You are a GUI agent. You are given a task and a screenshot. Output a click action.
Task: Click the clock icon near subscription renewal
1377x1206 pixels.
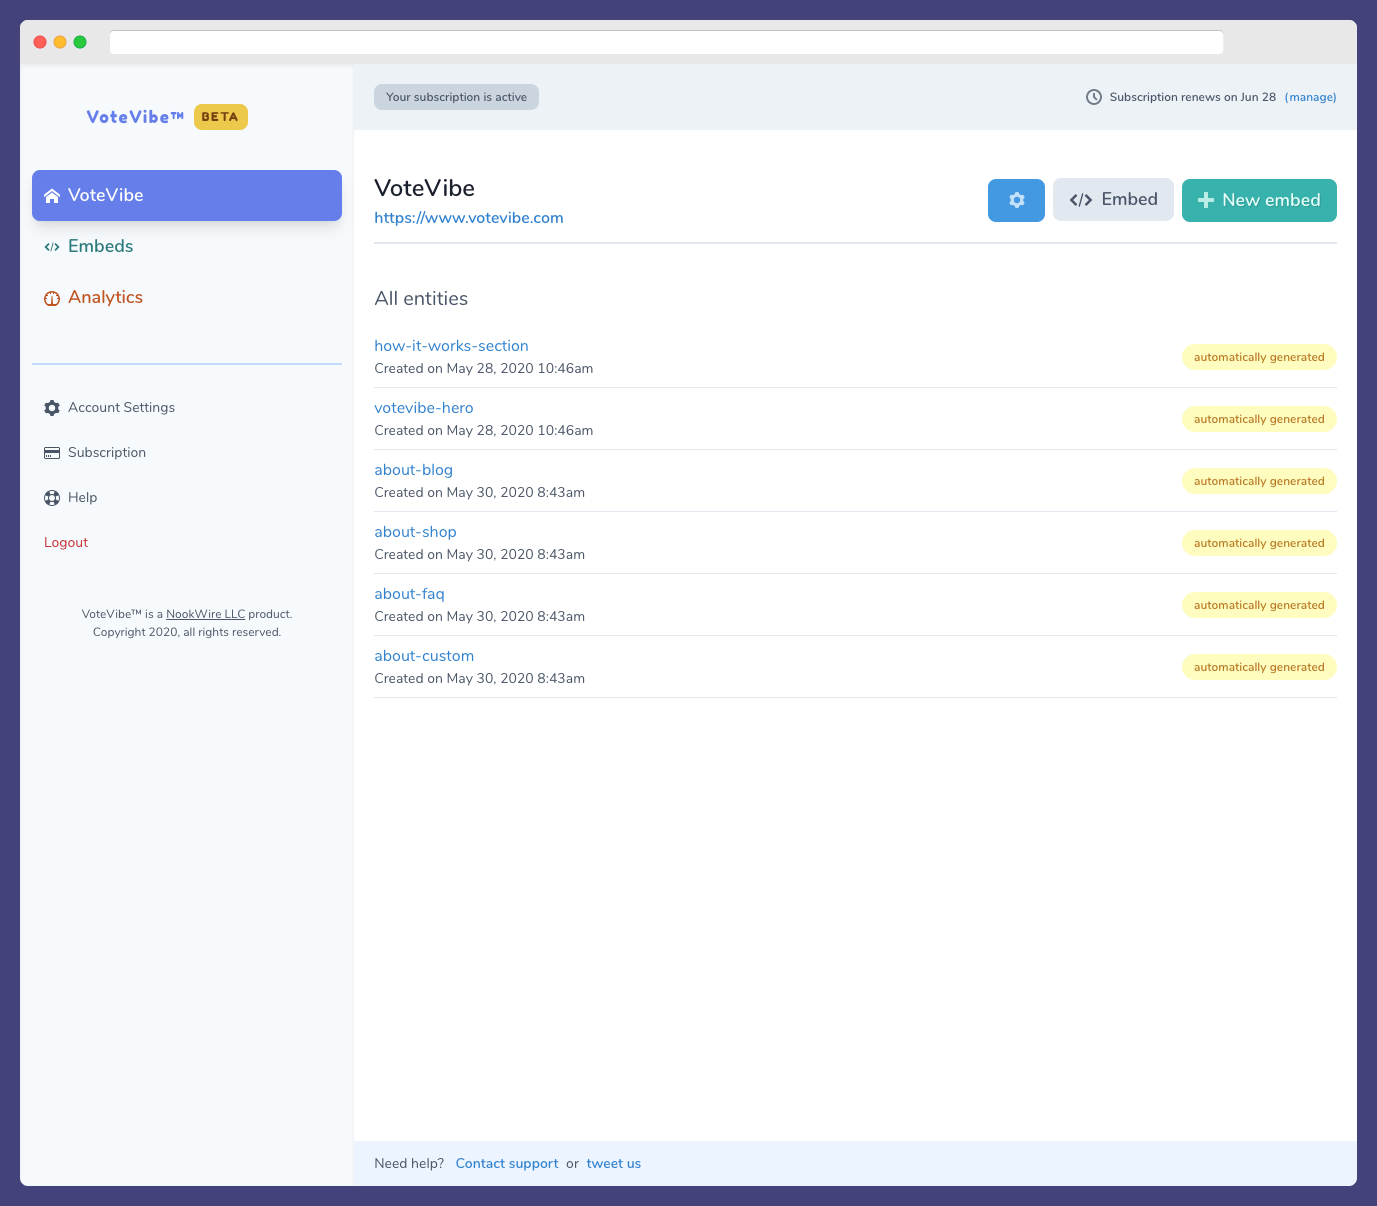coord(1094,97)
